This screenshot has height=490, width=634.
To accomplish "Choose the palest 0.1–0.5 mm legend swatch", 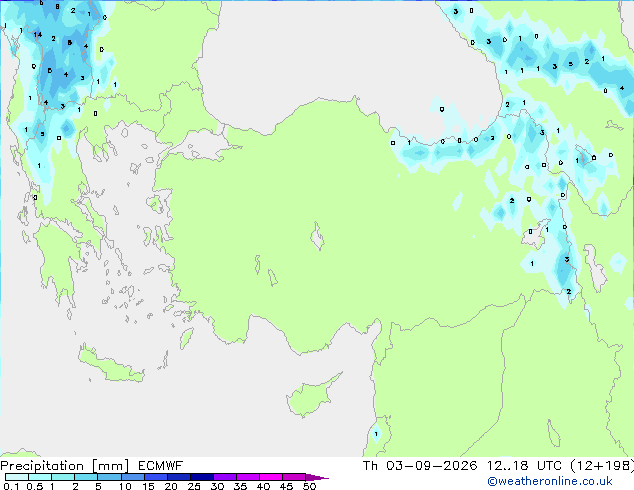I will [17, 477].
